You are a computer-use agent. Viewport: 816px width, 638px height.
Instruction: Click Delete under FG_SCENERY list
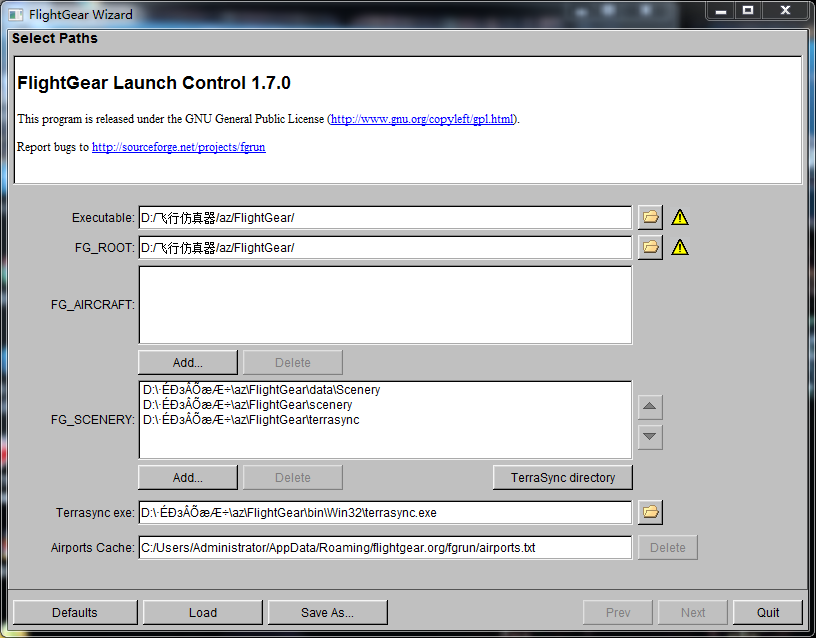click(292, 477)
